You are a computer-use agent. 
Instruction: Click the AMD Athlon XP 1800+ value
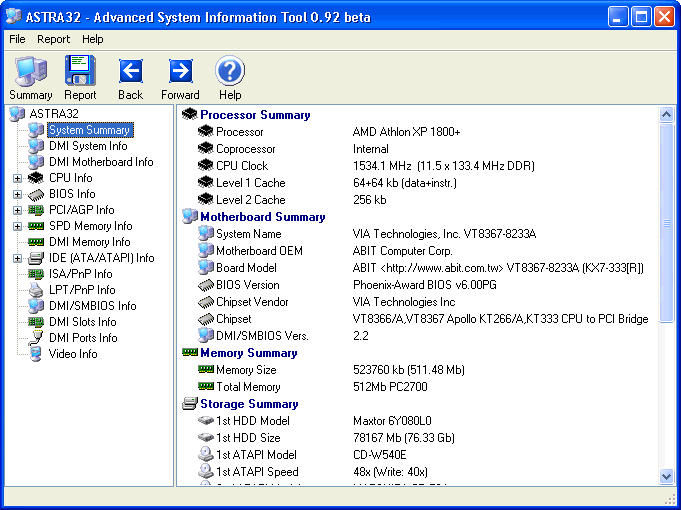407,132
